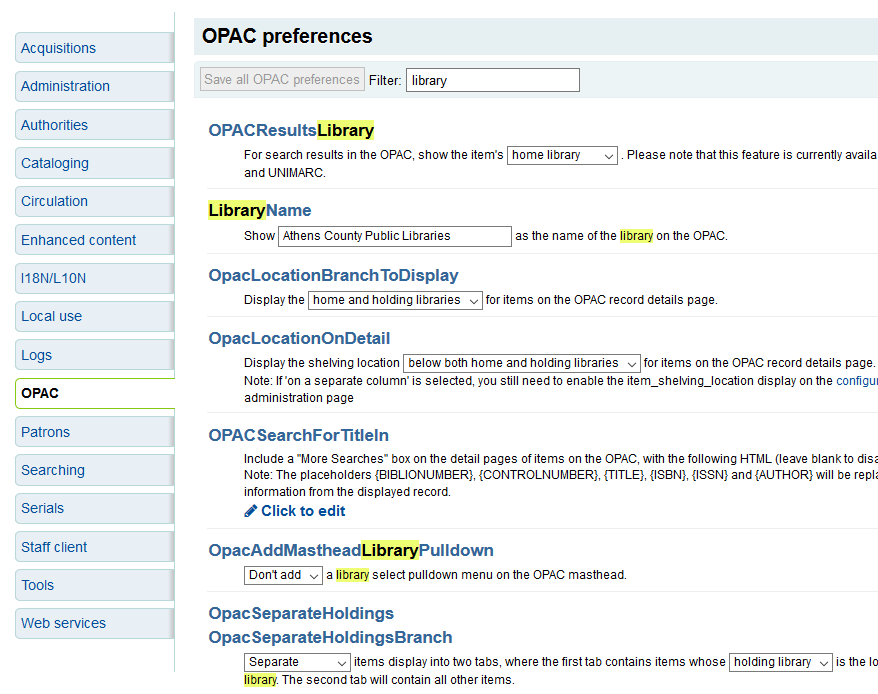Open the 'holding library' dropdown
This screenshot has width=878, height=694.
click(780, 663)
